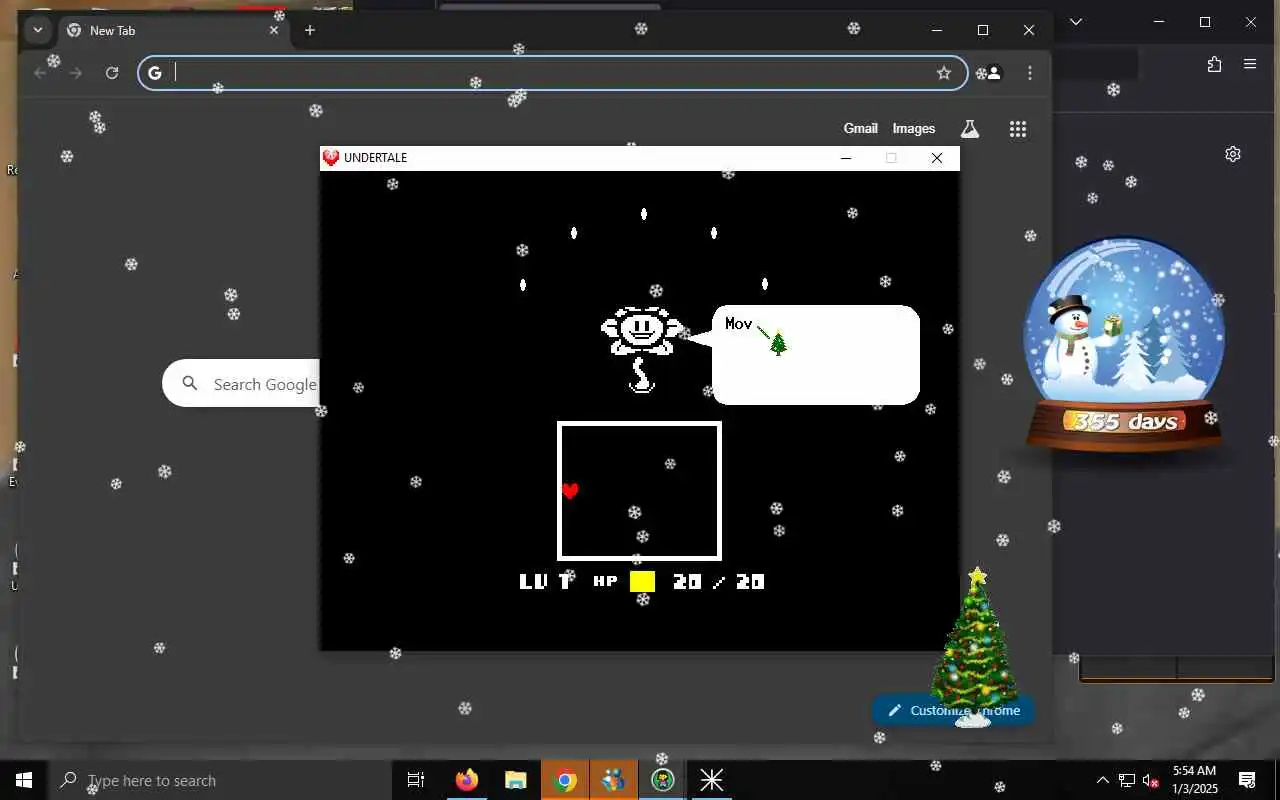Bookmark this tab with the star icon

tap(943, 73)
